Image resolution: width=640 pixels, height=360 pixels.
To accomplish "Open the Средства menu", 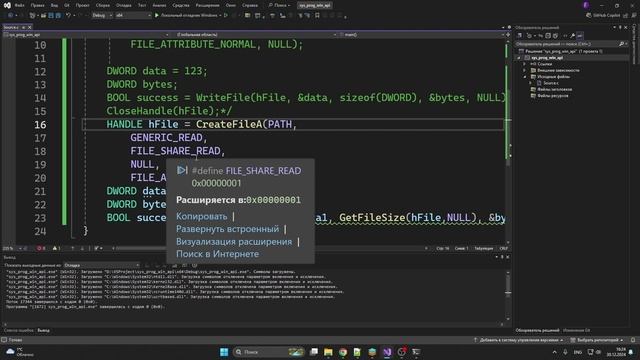I will point(181,5).
